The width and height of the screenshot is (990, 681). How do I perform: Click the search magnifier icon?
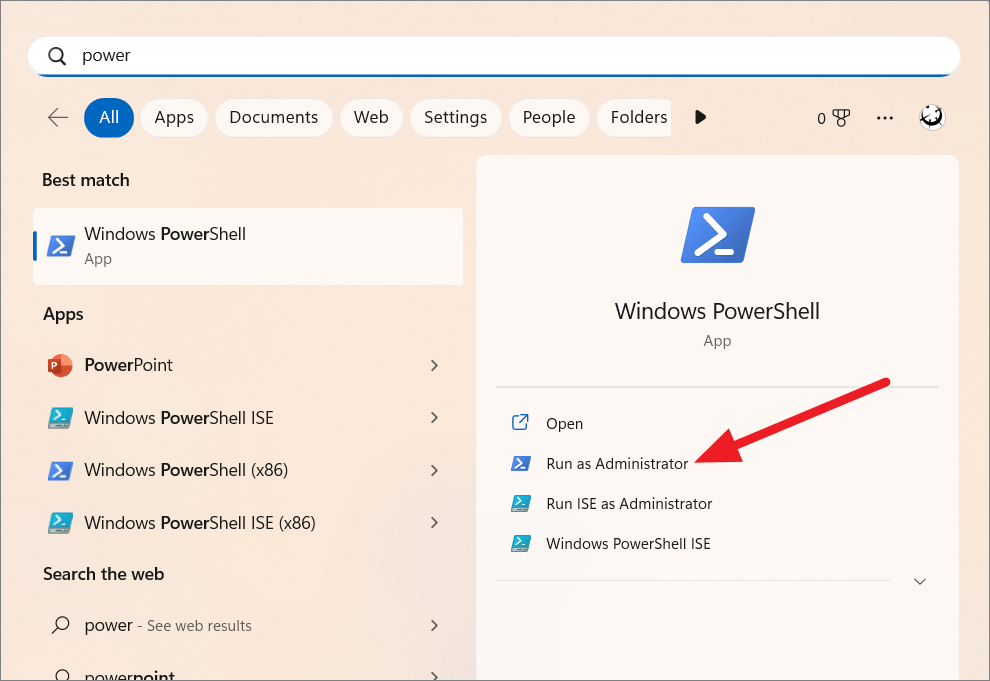pyautogui.click(x=56, y=55)
